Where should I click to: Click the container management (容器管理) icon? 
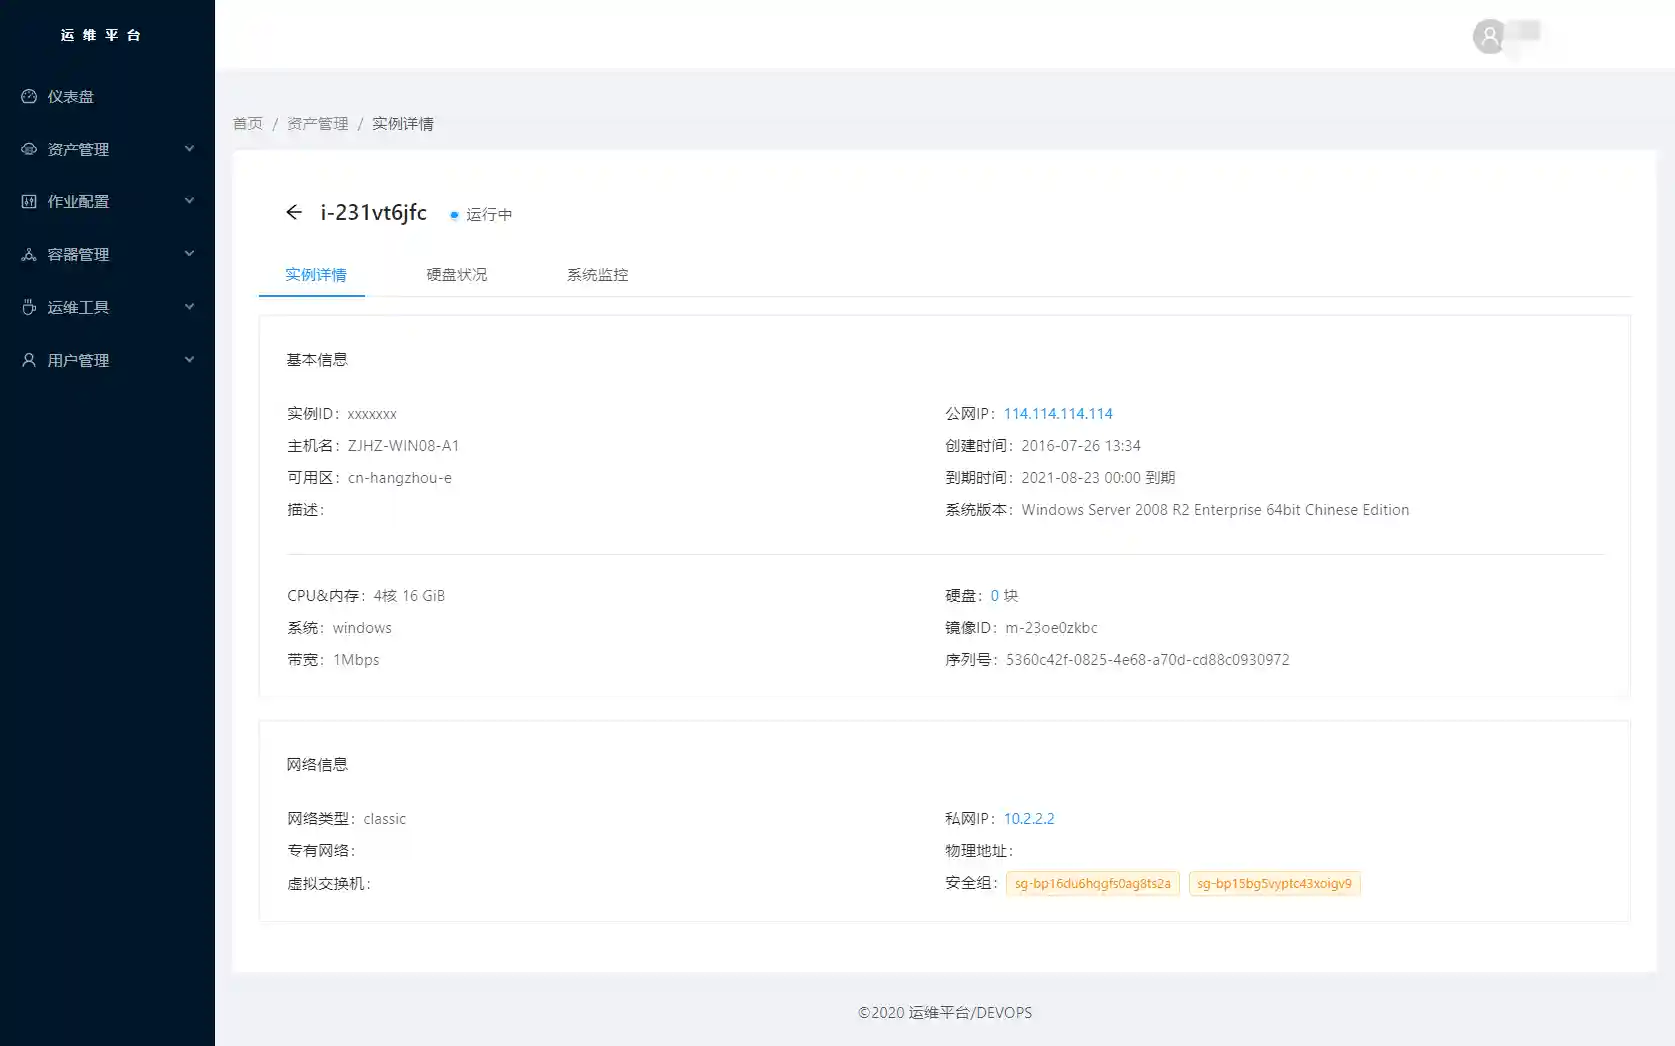(29, 255)
